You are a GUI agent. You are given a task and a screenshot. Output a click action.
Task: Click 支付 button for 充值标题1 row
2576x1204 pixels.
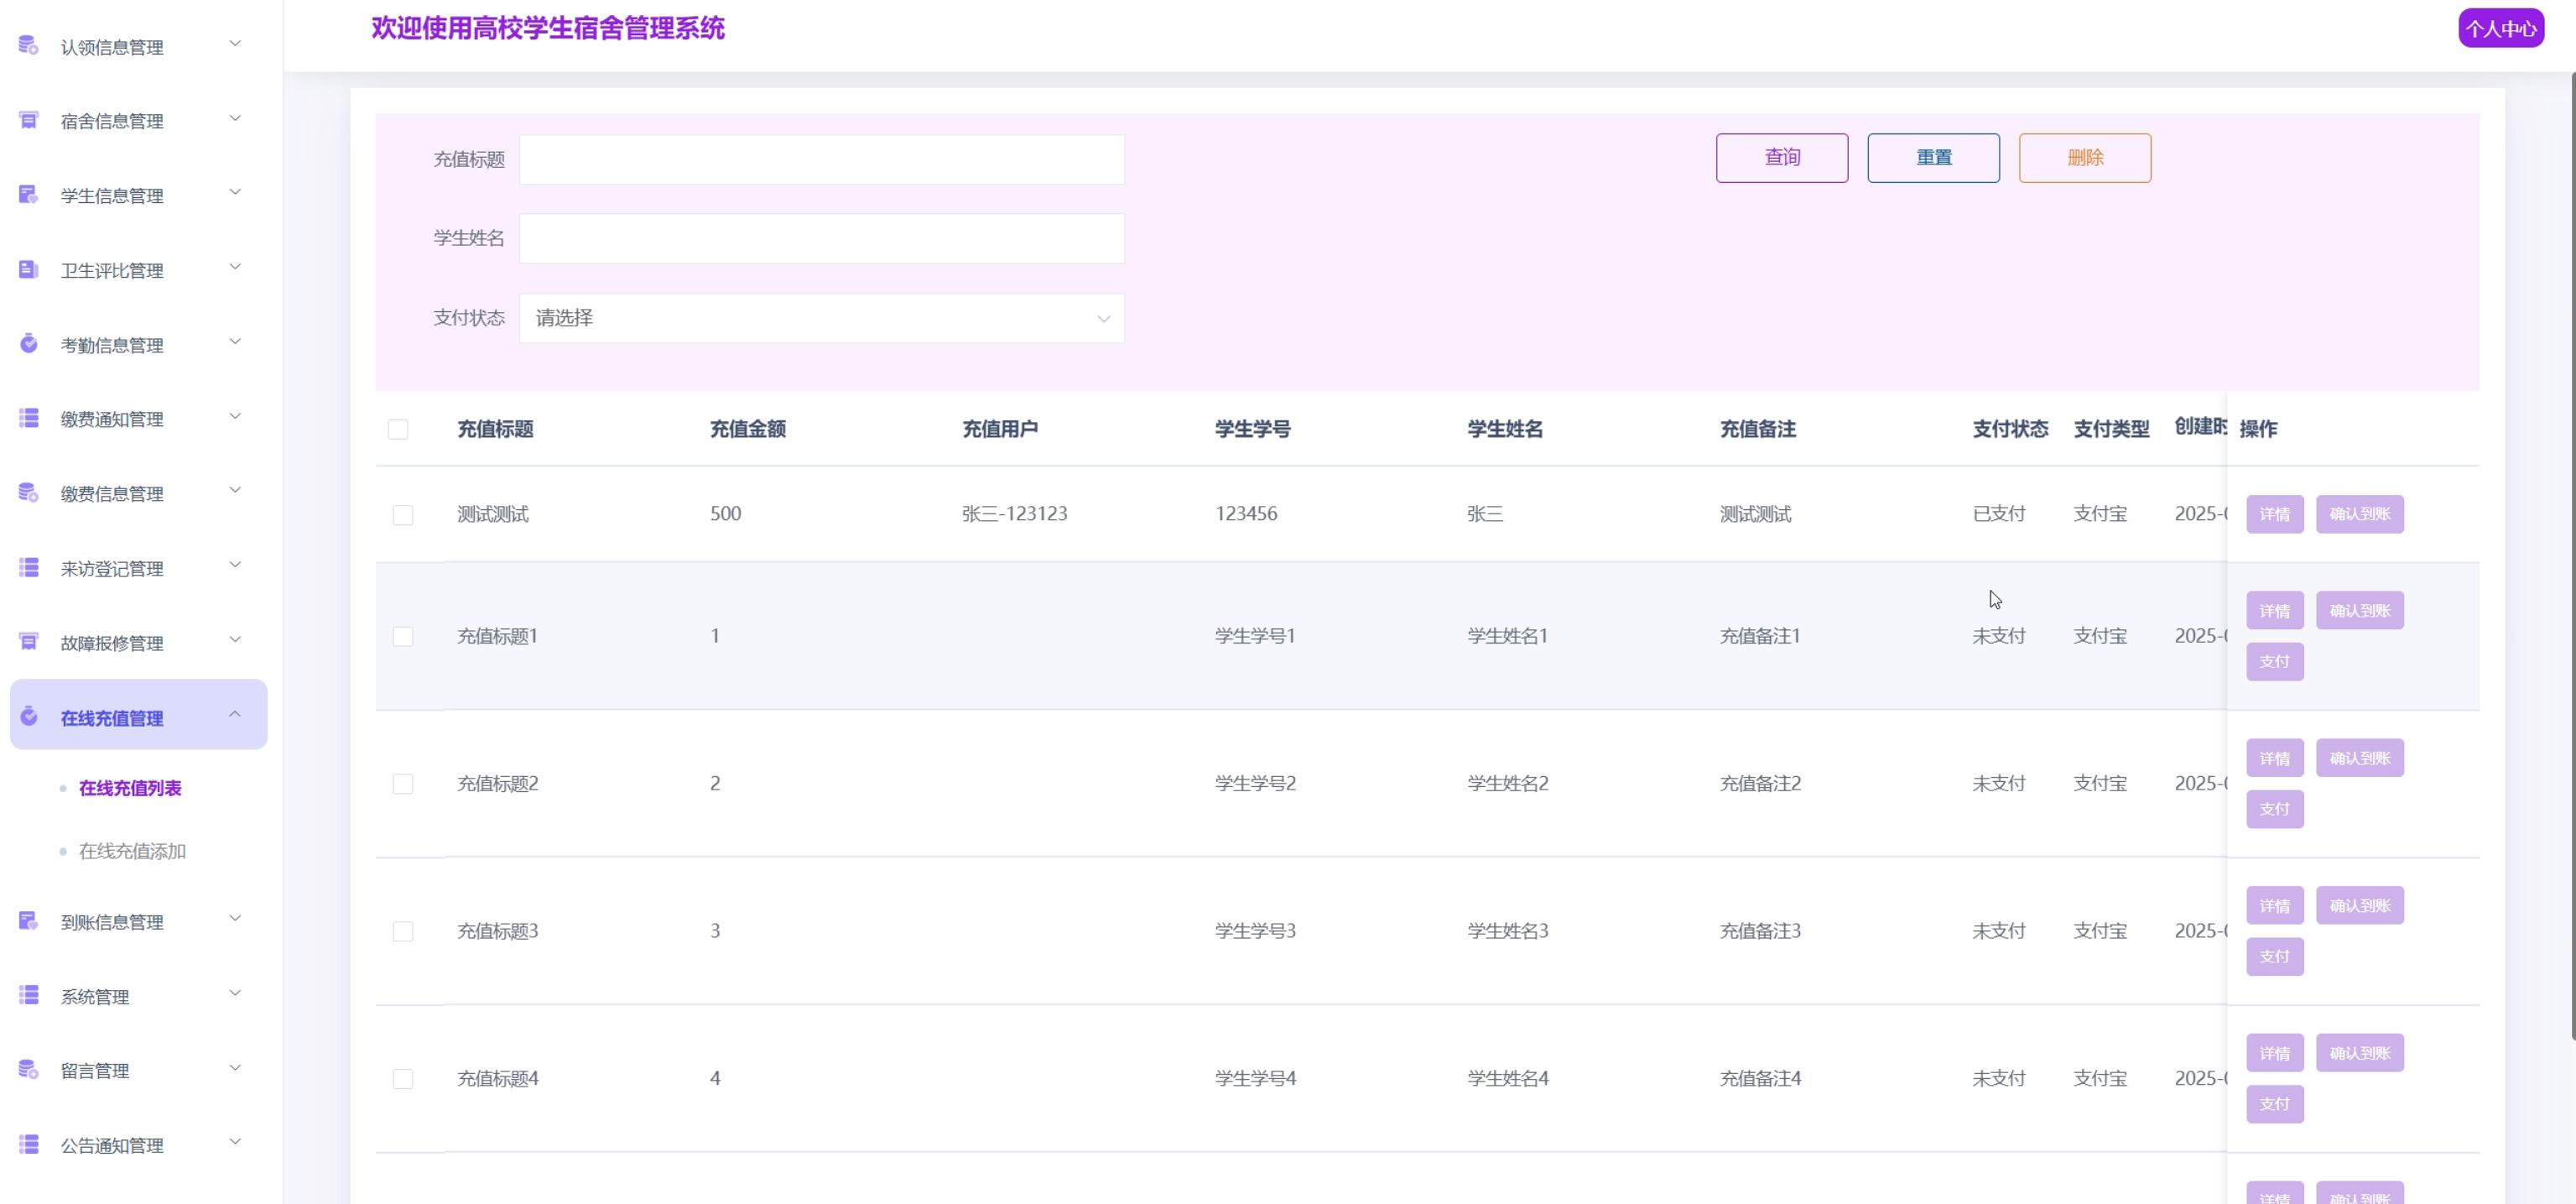(2274, 662)
